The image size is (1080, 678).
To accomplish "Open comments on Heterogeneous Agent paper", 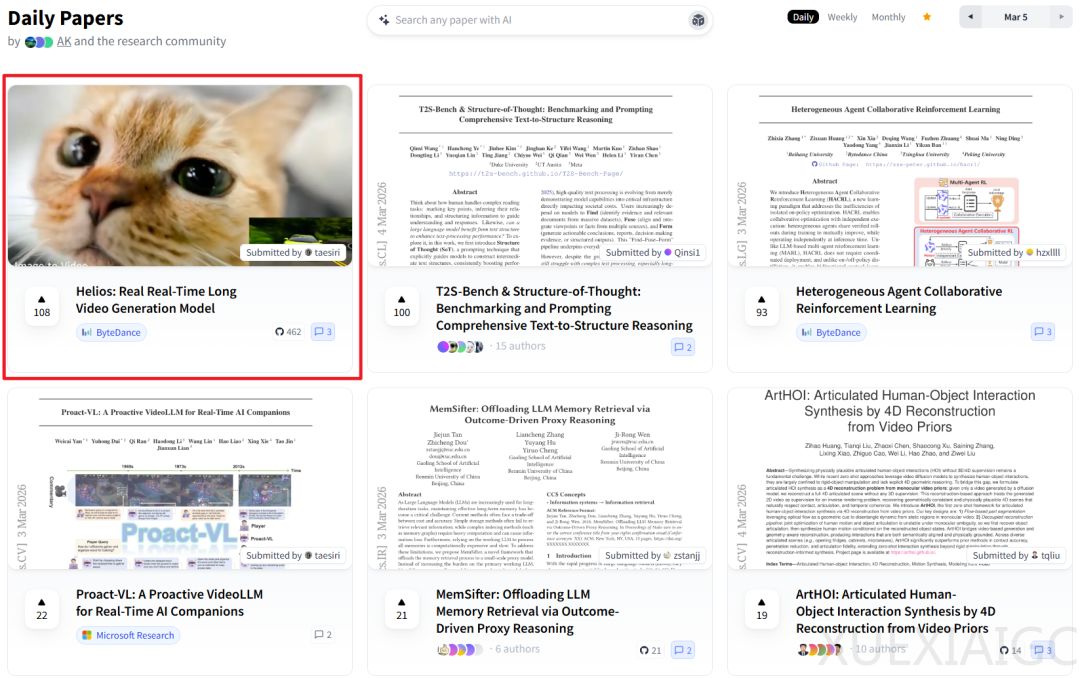I will pos(1042,332).
